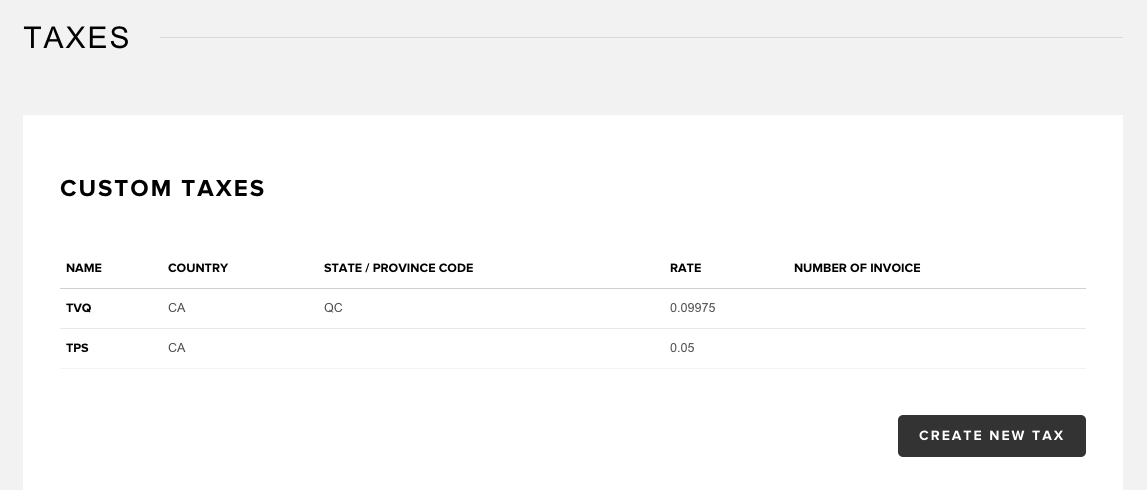Click the empty invoice number cell for TPS

(x=936, y=348)
